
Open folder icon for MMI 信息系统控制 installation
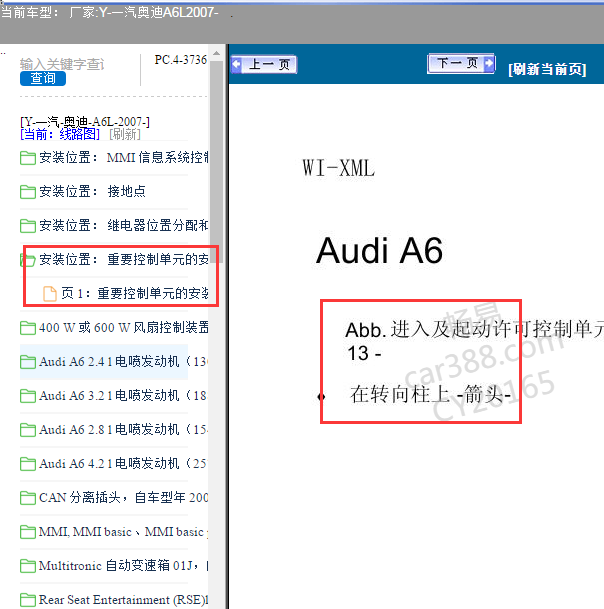click(x=28, y=158)
